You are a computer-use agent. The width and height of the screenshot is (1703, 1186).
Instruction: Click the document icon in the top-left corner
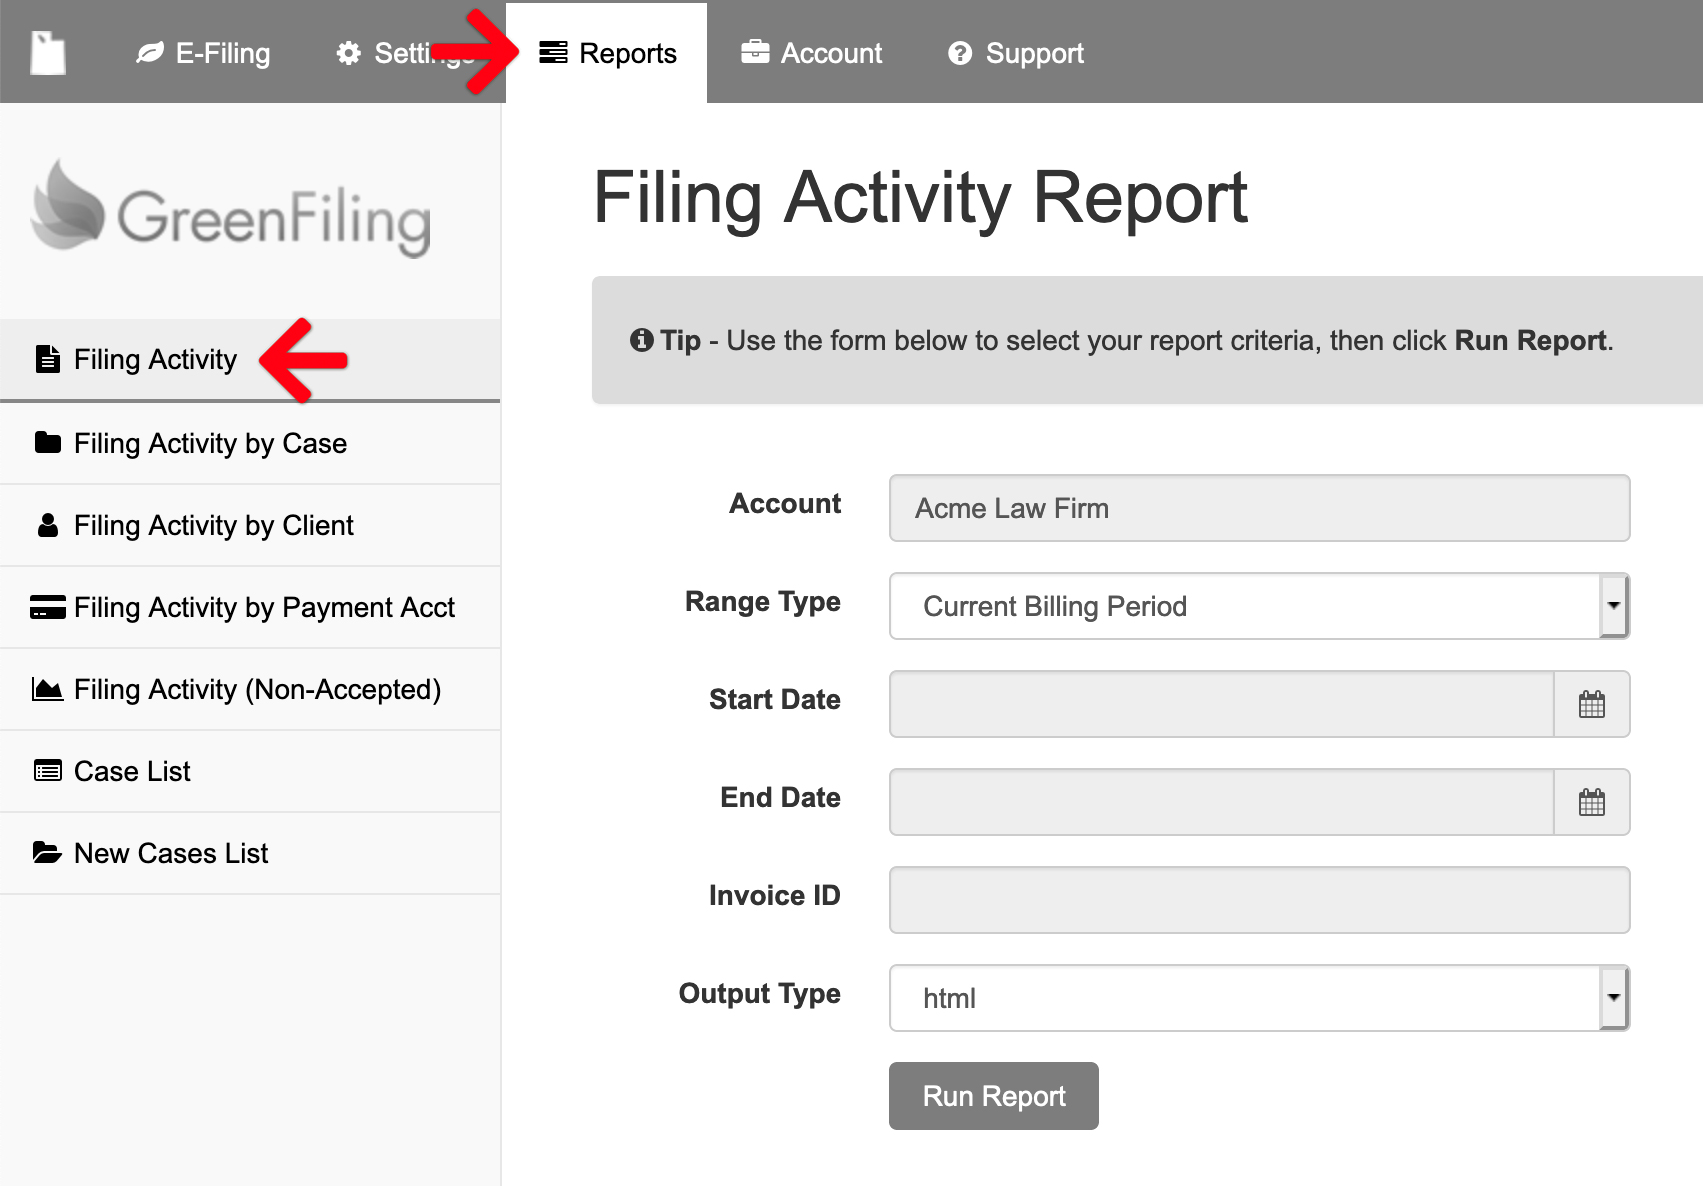pos(47,51)
